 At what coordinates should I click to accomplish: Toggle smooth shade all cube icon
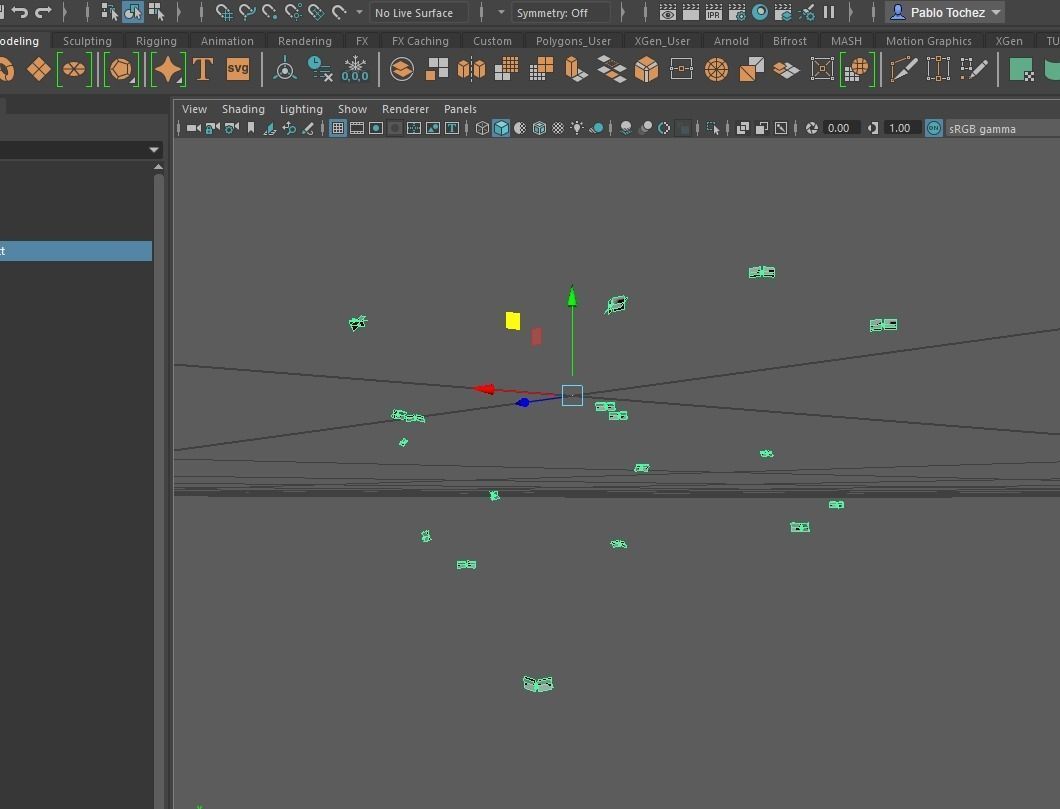pyautogui.click(x=501, y=128)
